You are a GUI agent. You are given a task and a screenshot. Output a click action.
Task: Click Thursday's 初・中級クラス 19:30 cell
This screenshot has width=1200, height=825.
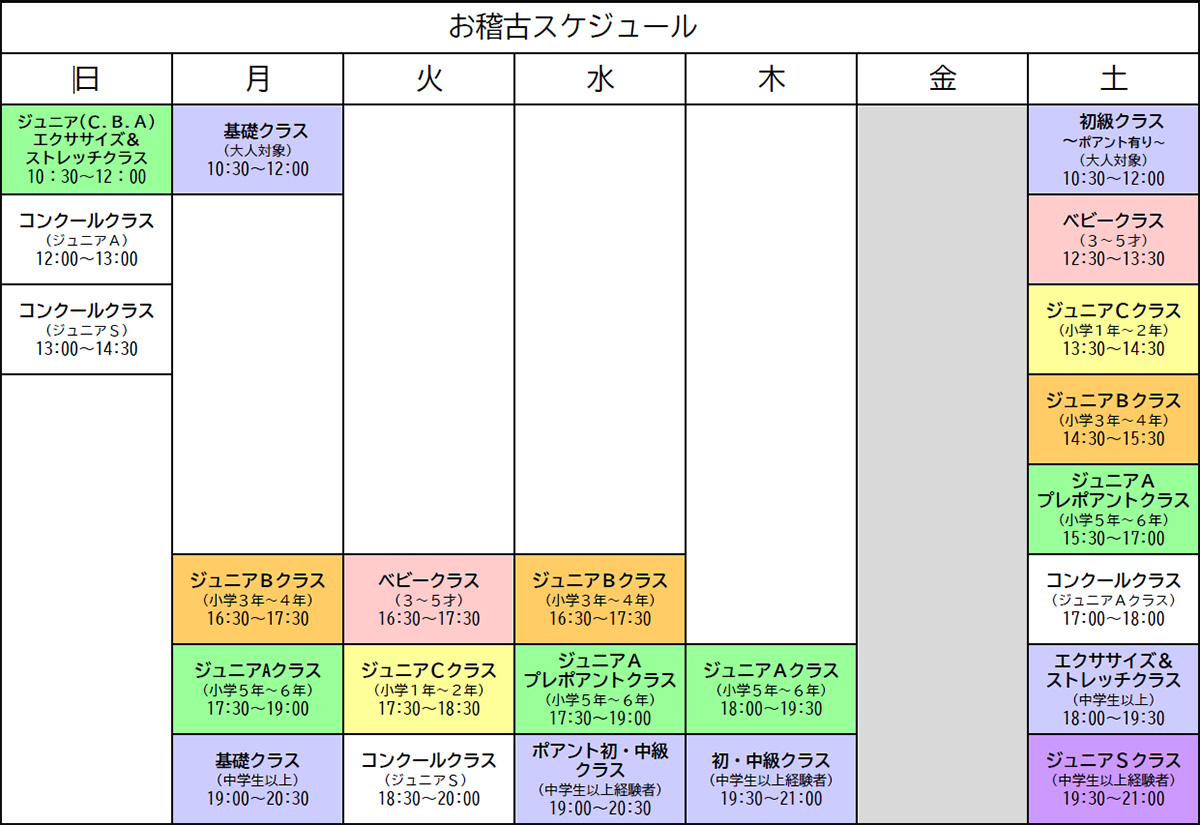tap(771, 779)
